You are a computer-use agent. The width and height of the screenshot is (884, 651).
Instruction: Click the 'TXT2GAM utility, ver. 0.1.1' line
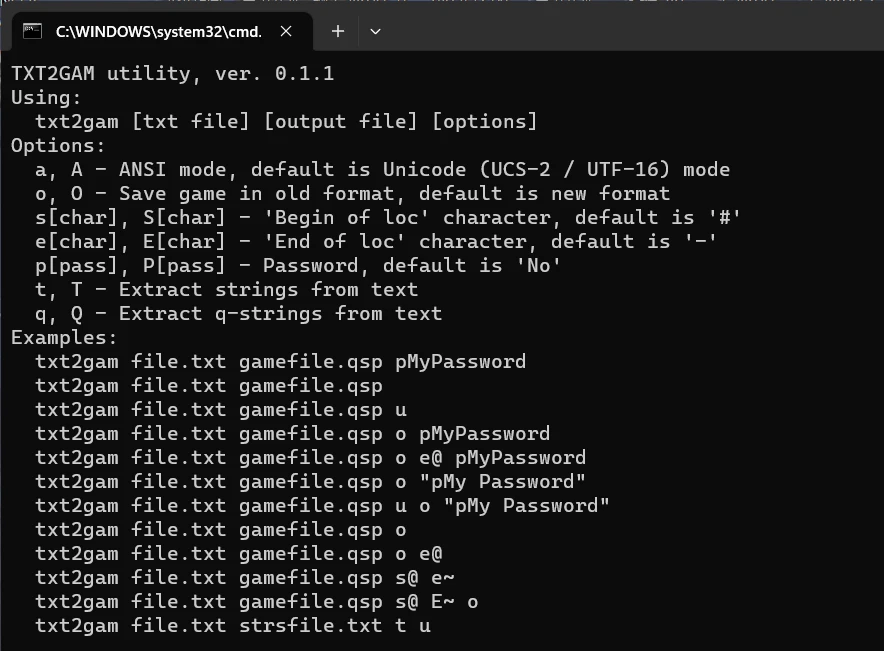(172, 74)
